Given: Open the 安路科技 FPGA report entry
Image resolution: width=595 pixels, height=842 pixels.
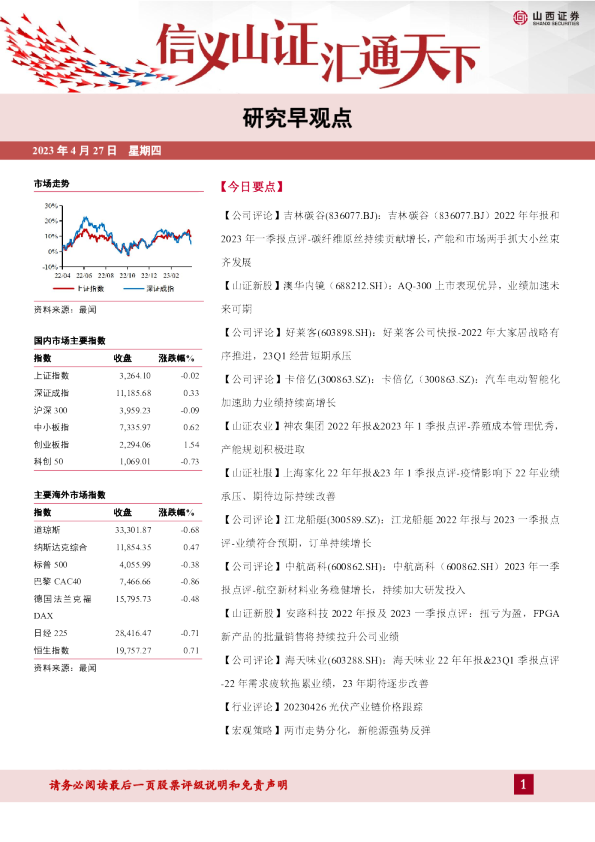Looking at the screenshot, I should (390, 625).
